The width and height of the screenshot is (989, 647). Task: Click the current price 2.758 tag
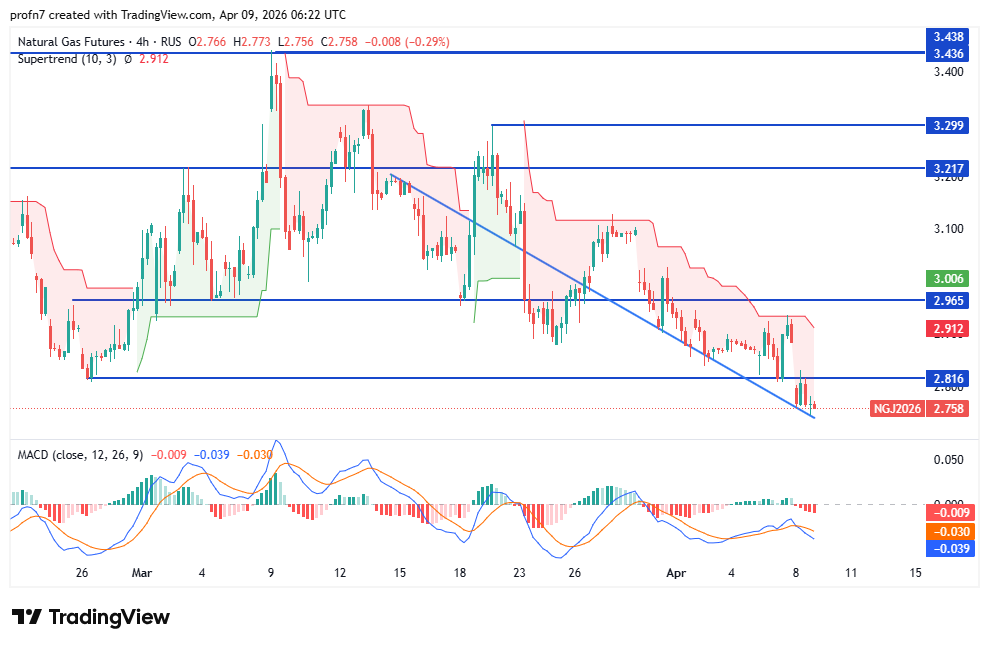coord(948,409)
